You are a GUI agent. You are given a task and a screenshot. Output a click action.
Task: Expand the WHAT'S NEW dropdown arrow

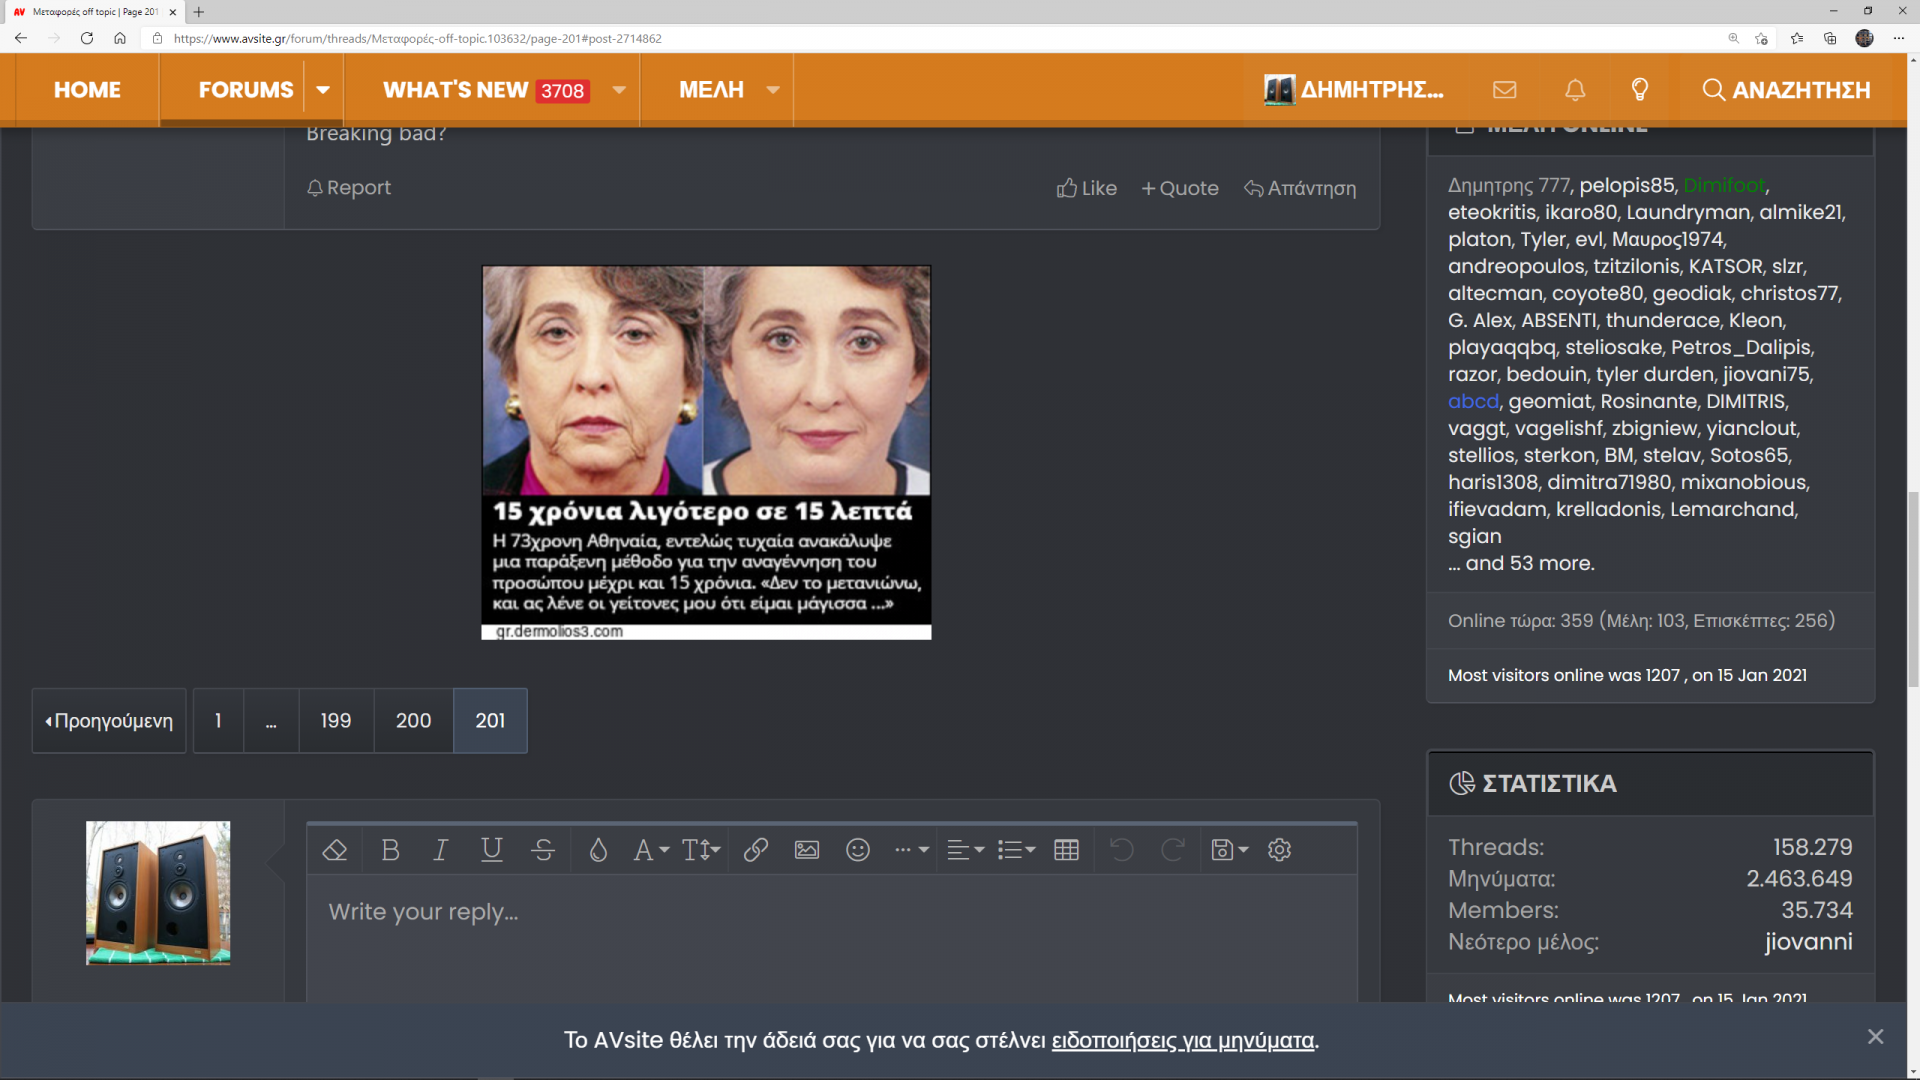point(619,90)
